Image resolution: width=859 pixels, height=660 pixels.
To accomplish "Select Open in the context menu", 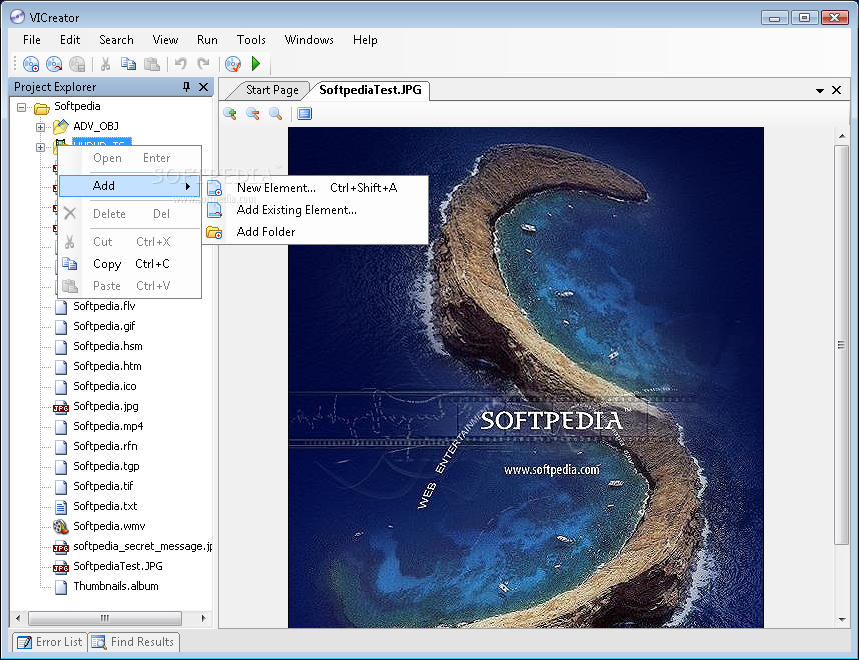I will (130, 158).
